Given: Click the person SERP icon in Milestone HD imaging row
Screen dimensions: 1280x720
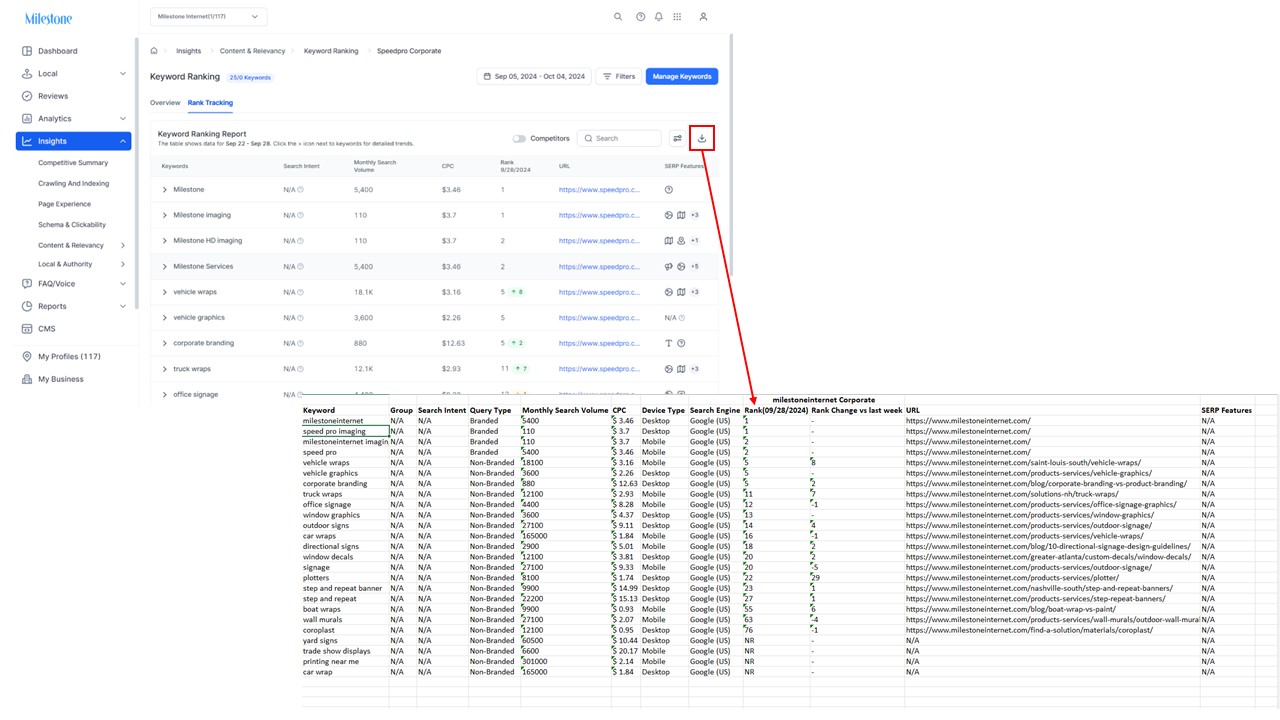Looking at the screenshot, I should [x=681, y=241].
